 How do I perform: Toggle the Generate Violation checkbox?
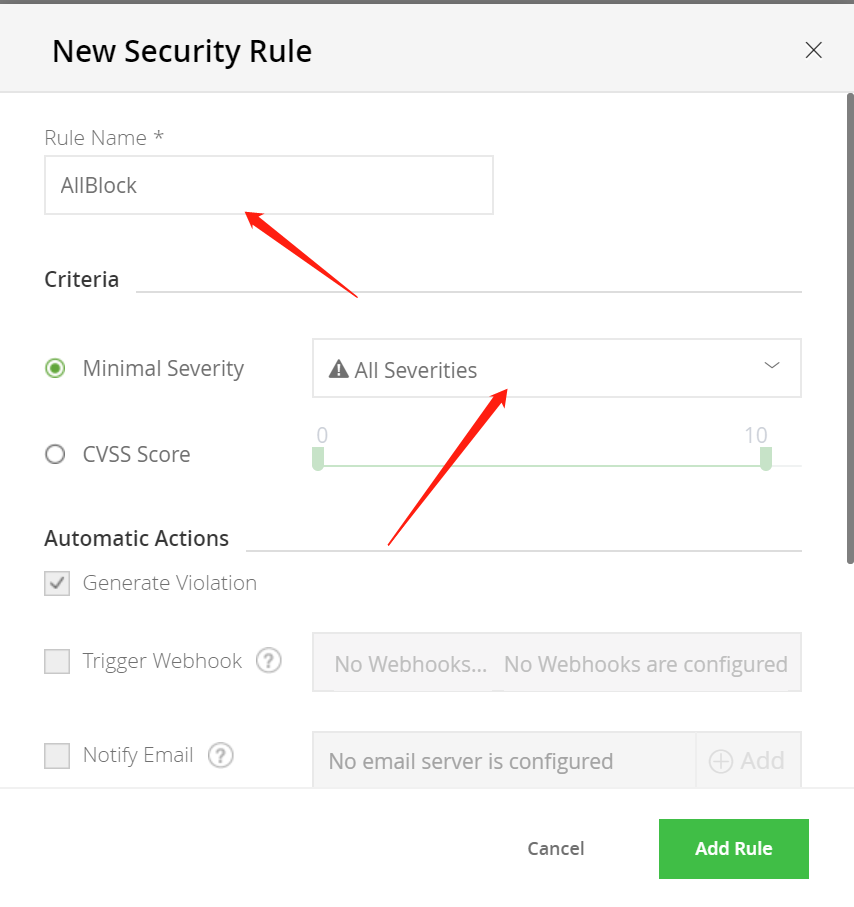pos(57,583)
